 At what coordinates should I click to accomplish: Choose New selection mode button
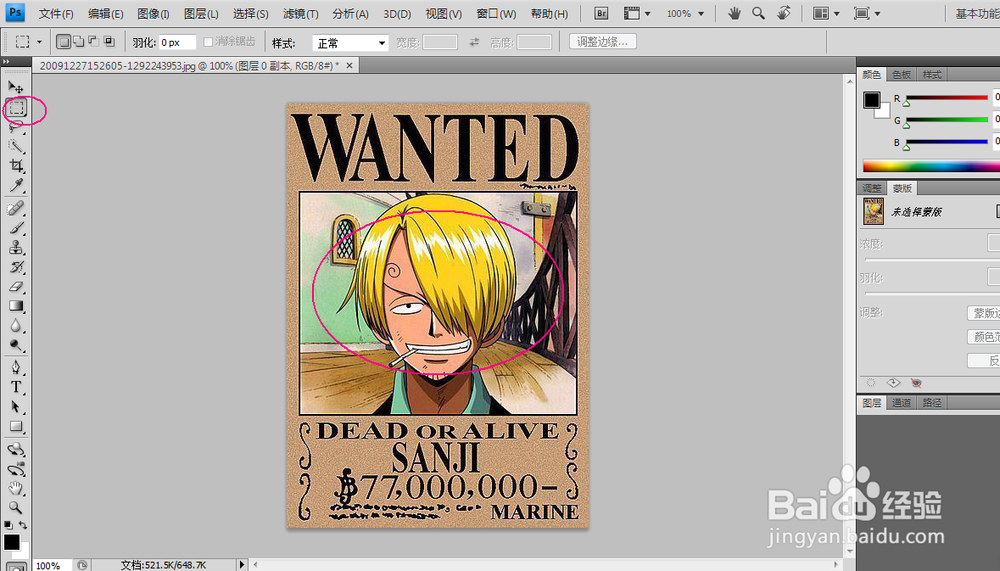pos(63,42)
